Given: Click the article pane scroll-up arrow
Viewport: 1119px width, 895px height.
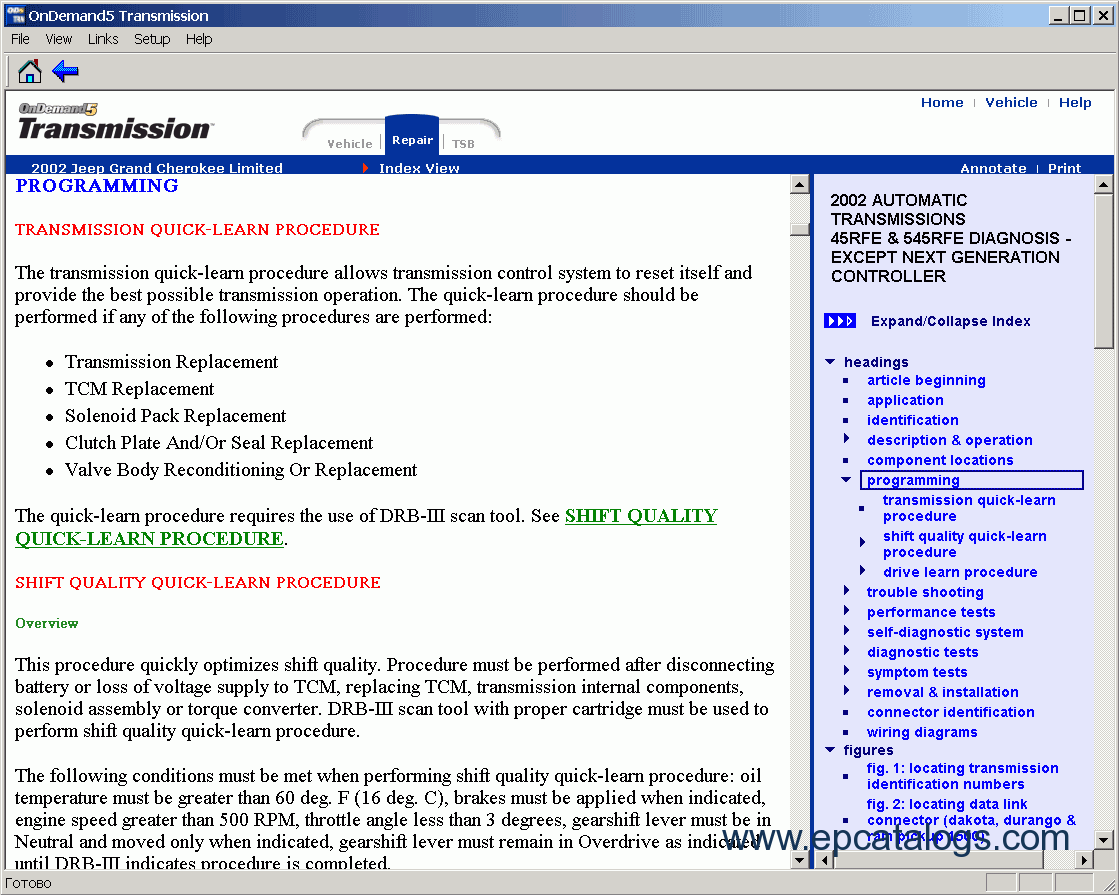Looking at the screenshot, I should coord(799,185).
